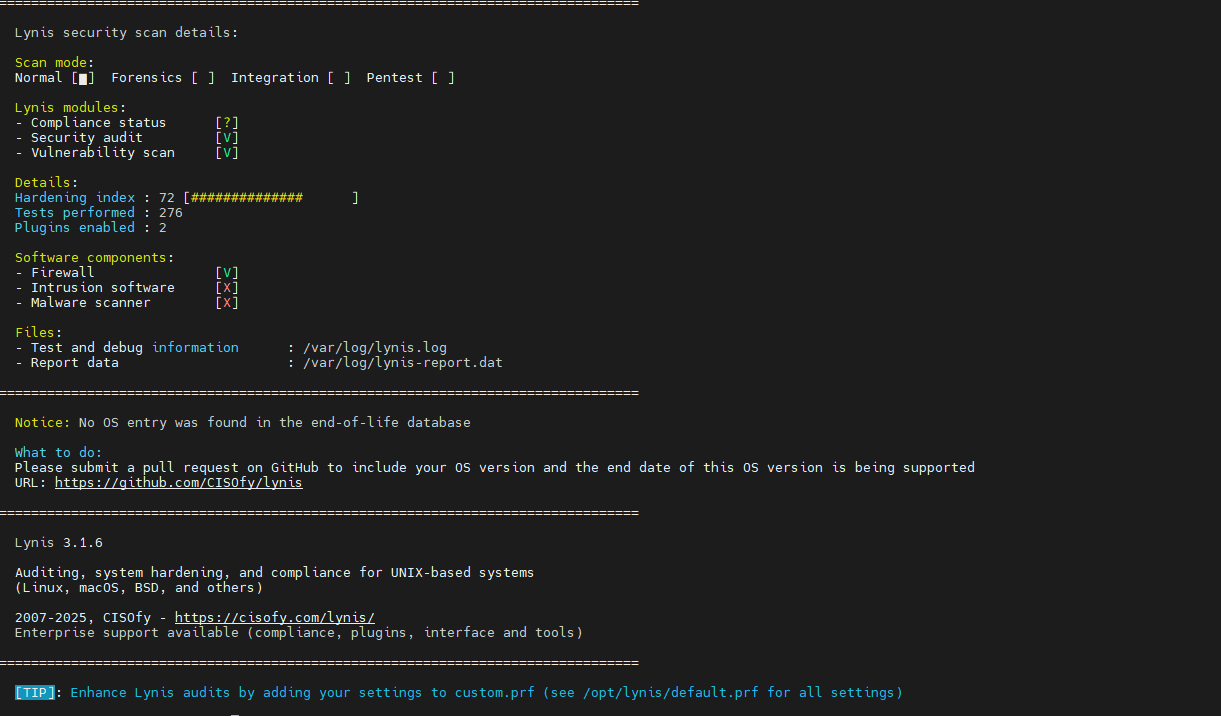
Task: Click the 'end-of-life database' notice text
Action: [x=391, y=423]
